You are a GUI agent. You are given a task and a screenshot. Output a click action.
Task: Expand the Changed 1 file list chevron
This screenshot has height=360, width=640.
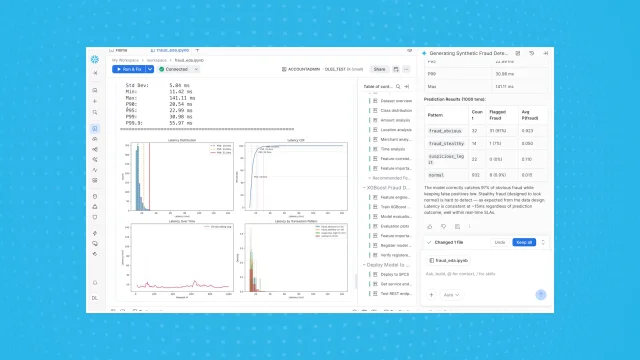pyautogui.click(x=543, y=242)
